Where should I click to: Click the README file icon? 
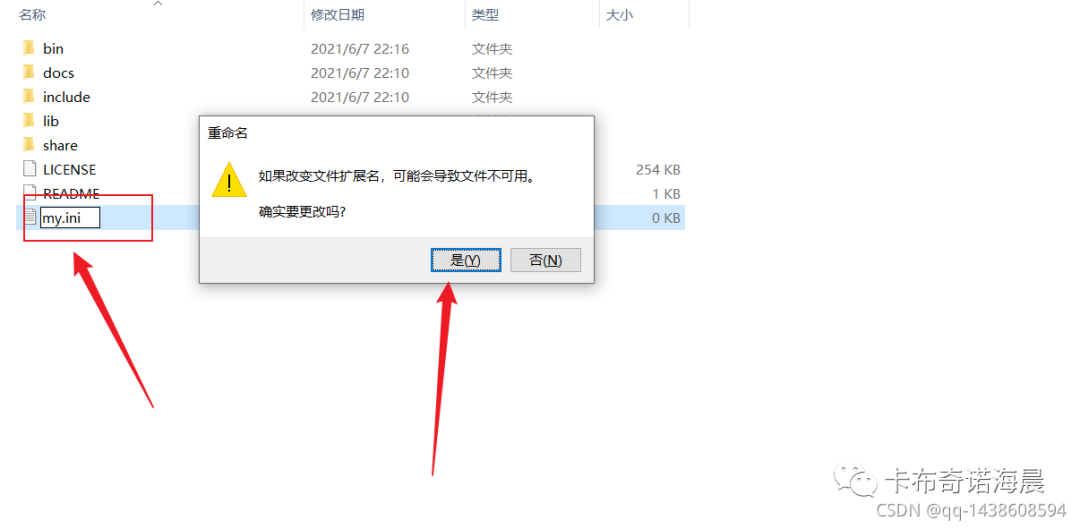(29, 193)
